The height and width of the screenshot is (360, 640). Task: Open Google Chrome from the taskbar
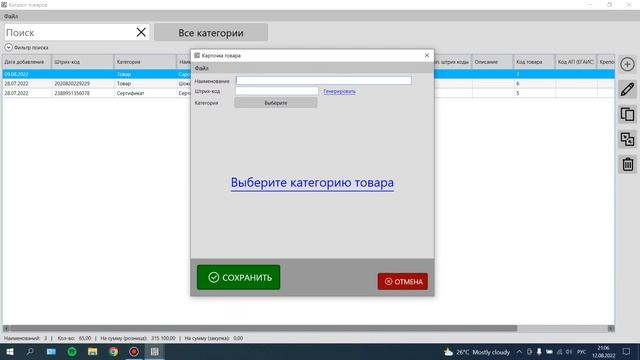click(113, 352)
